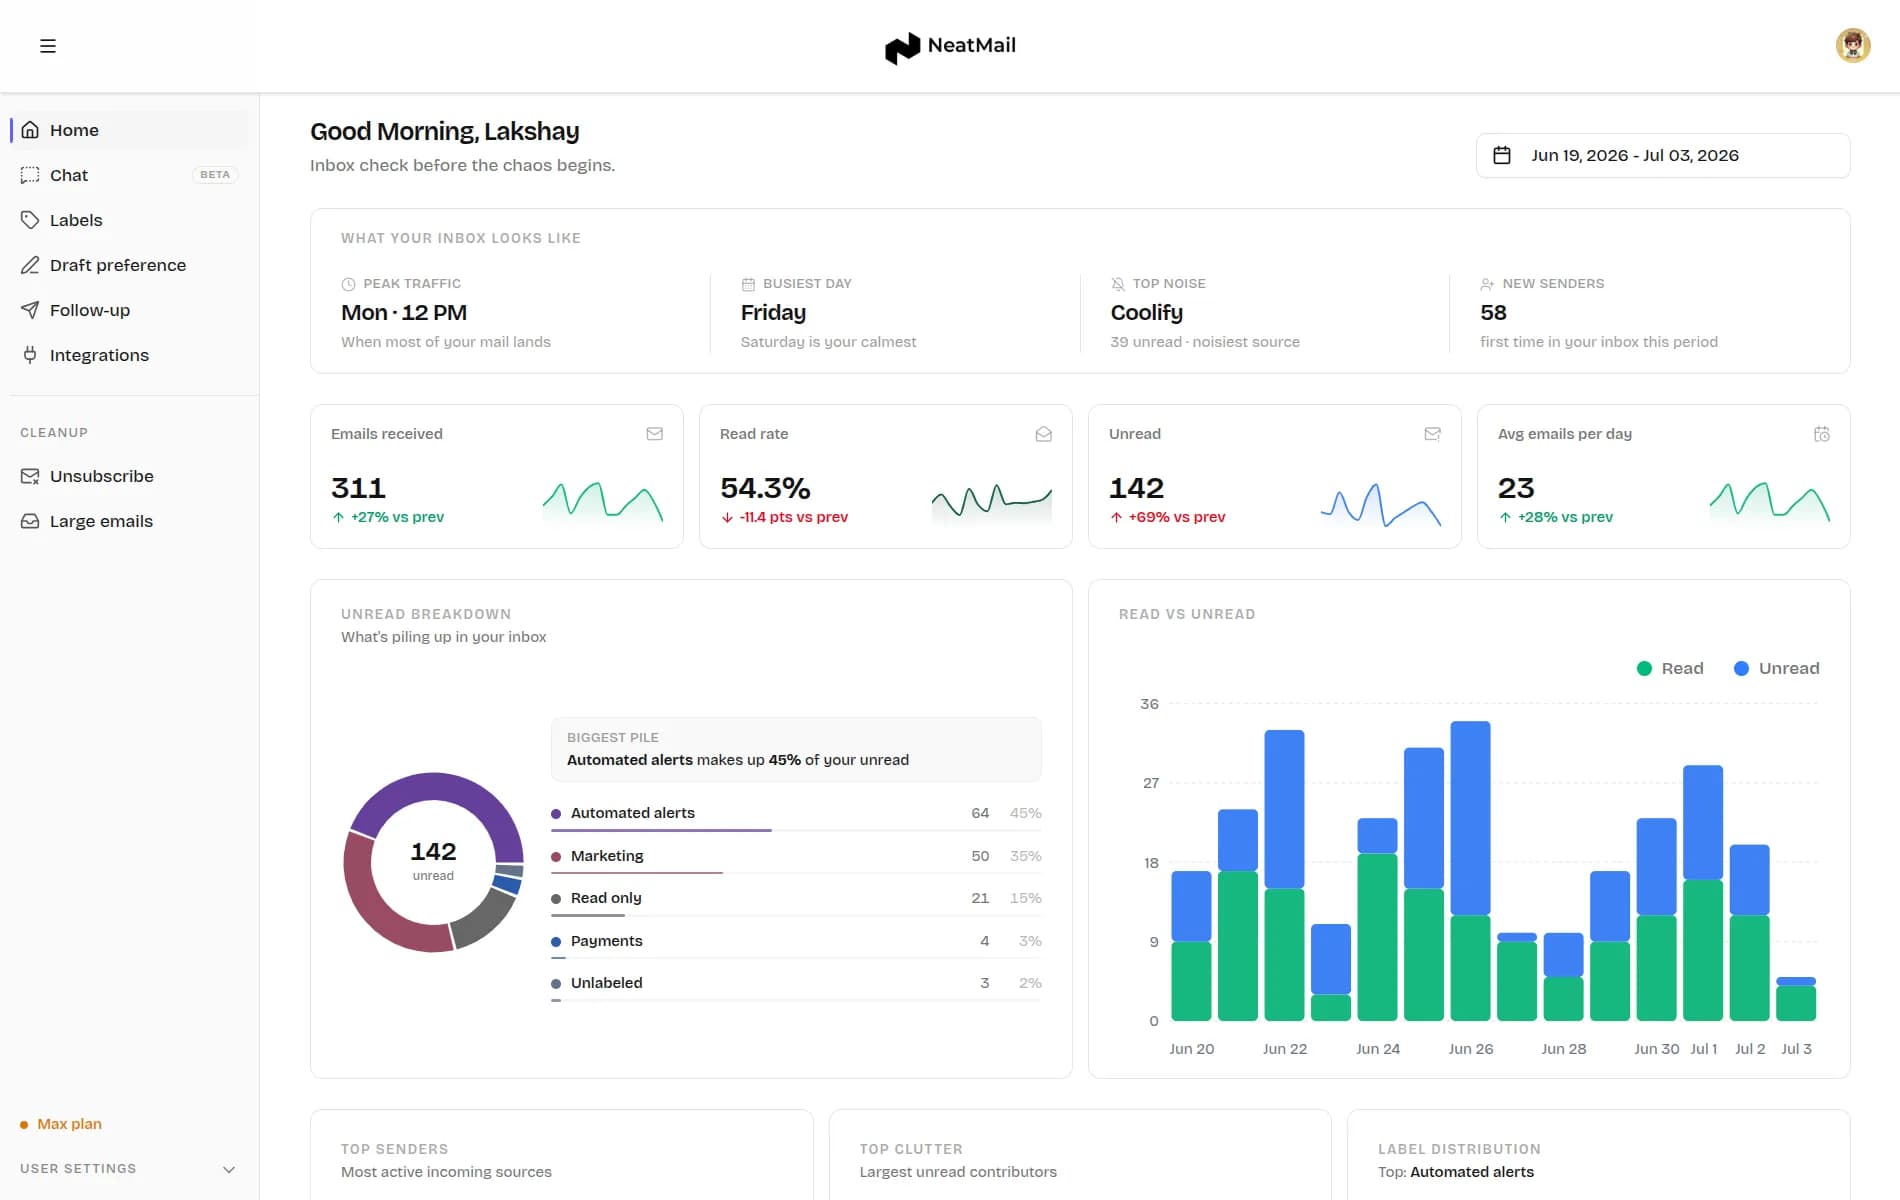The height and width of the screenshot is (1200, 1900).
Task: Open the date range picker
Action: coord(1662,155)
